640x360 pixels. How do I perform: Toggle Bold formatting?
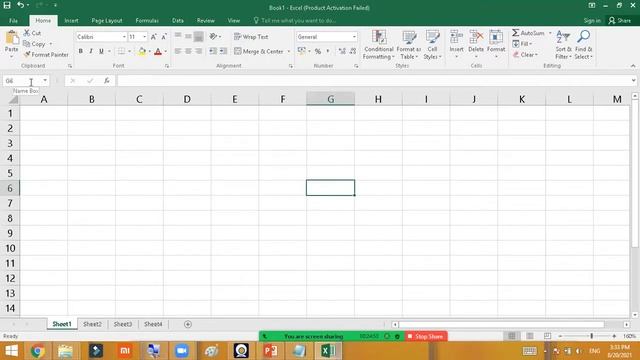tap(80, 51)
